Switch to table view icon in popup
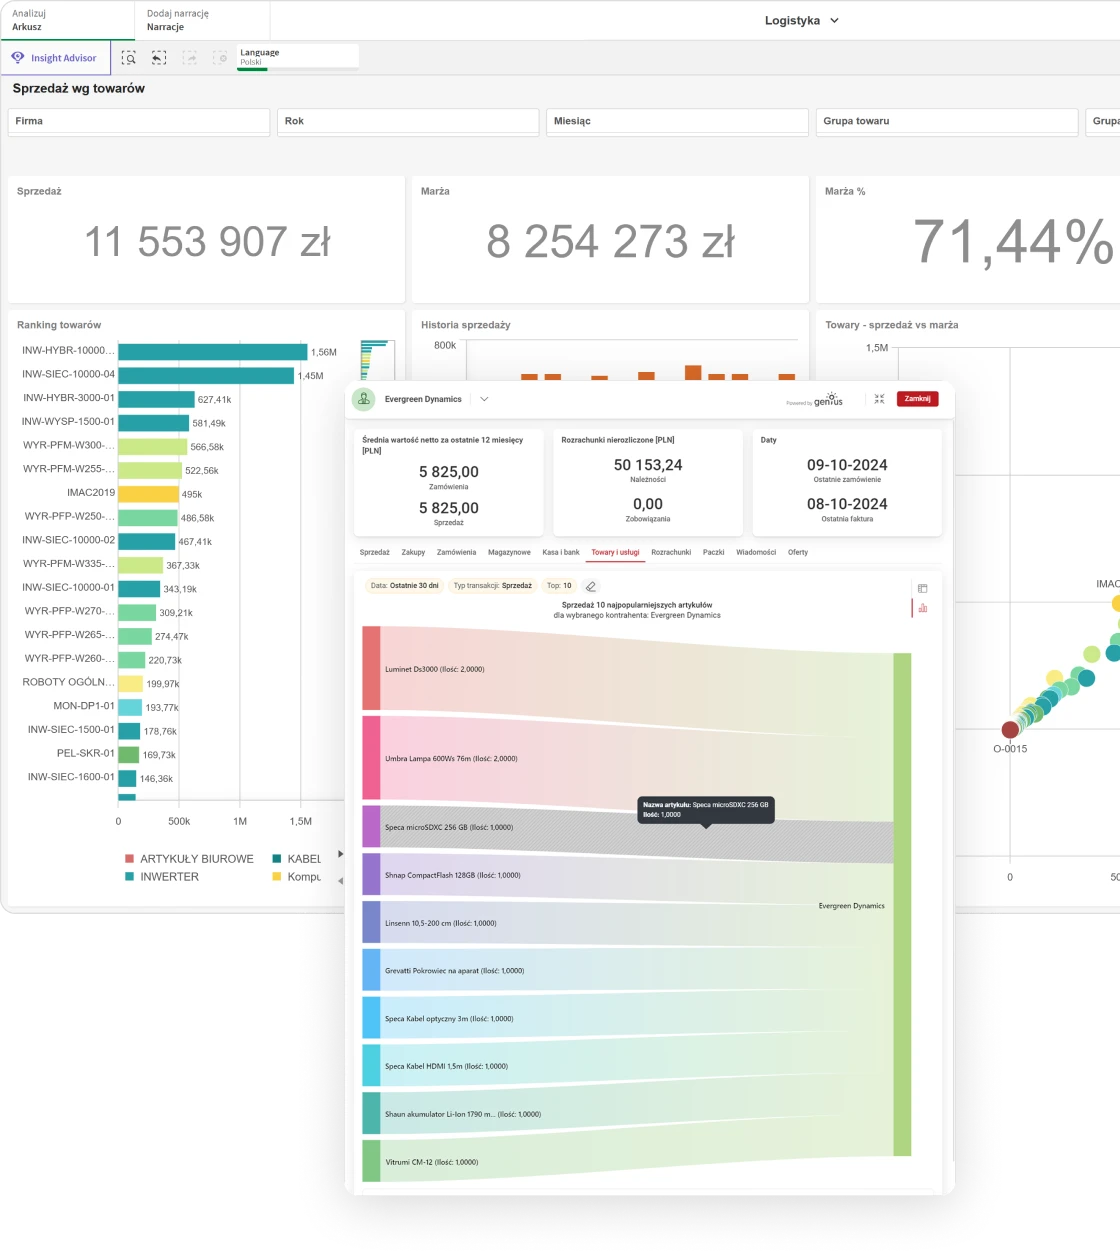 (x=922, y=588)
